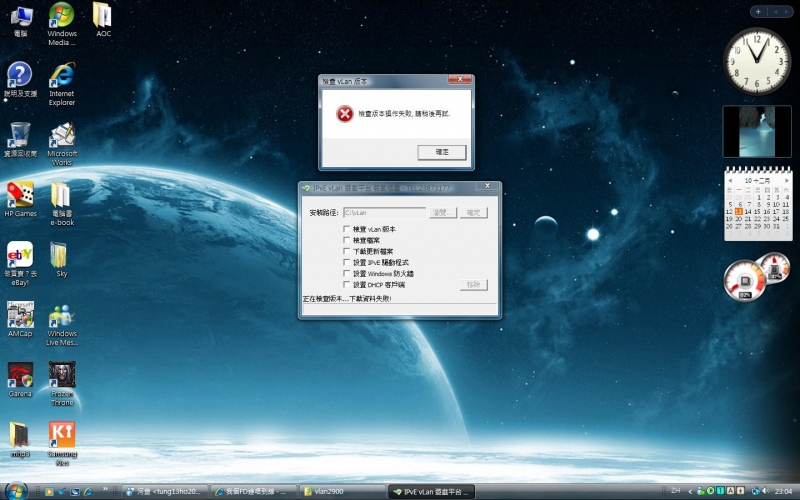
Task: Launch the AMCap desktop shortcut
Action: coord(20,319)
